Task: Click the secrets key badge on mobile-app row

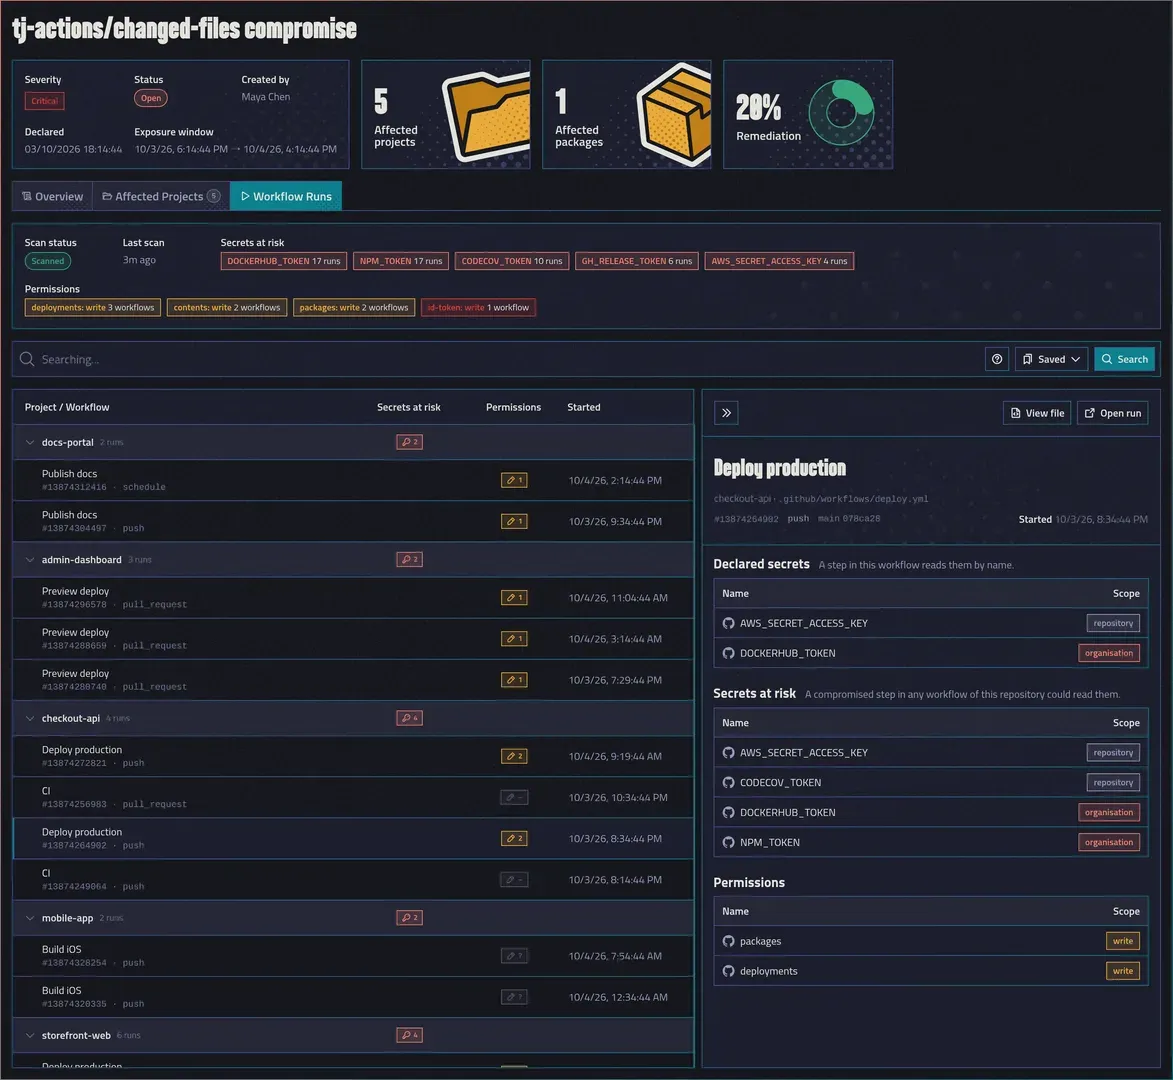Action: pos(409,918)
